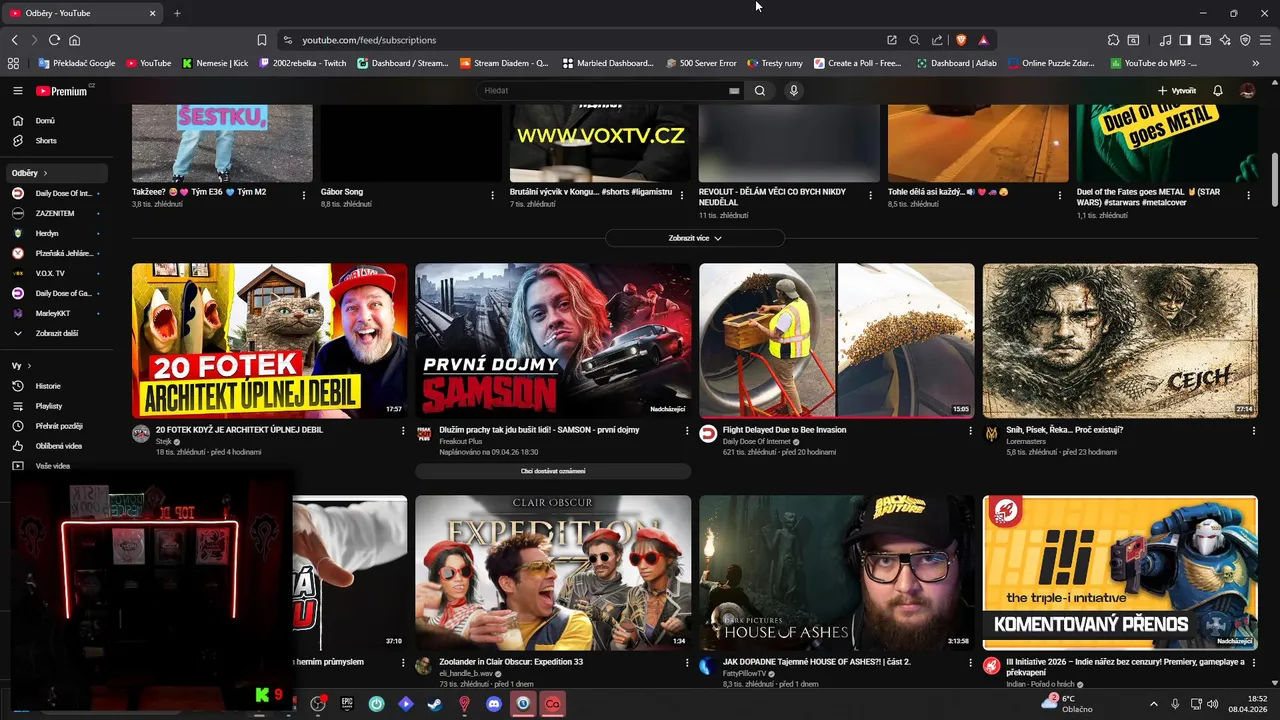The image size is (1280, 720).
Task: Open a new browser tab
Action: pos(177,13)
